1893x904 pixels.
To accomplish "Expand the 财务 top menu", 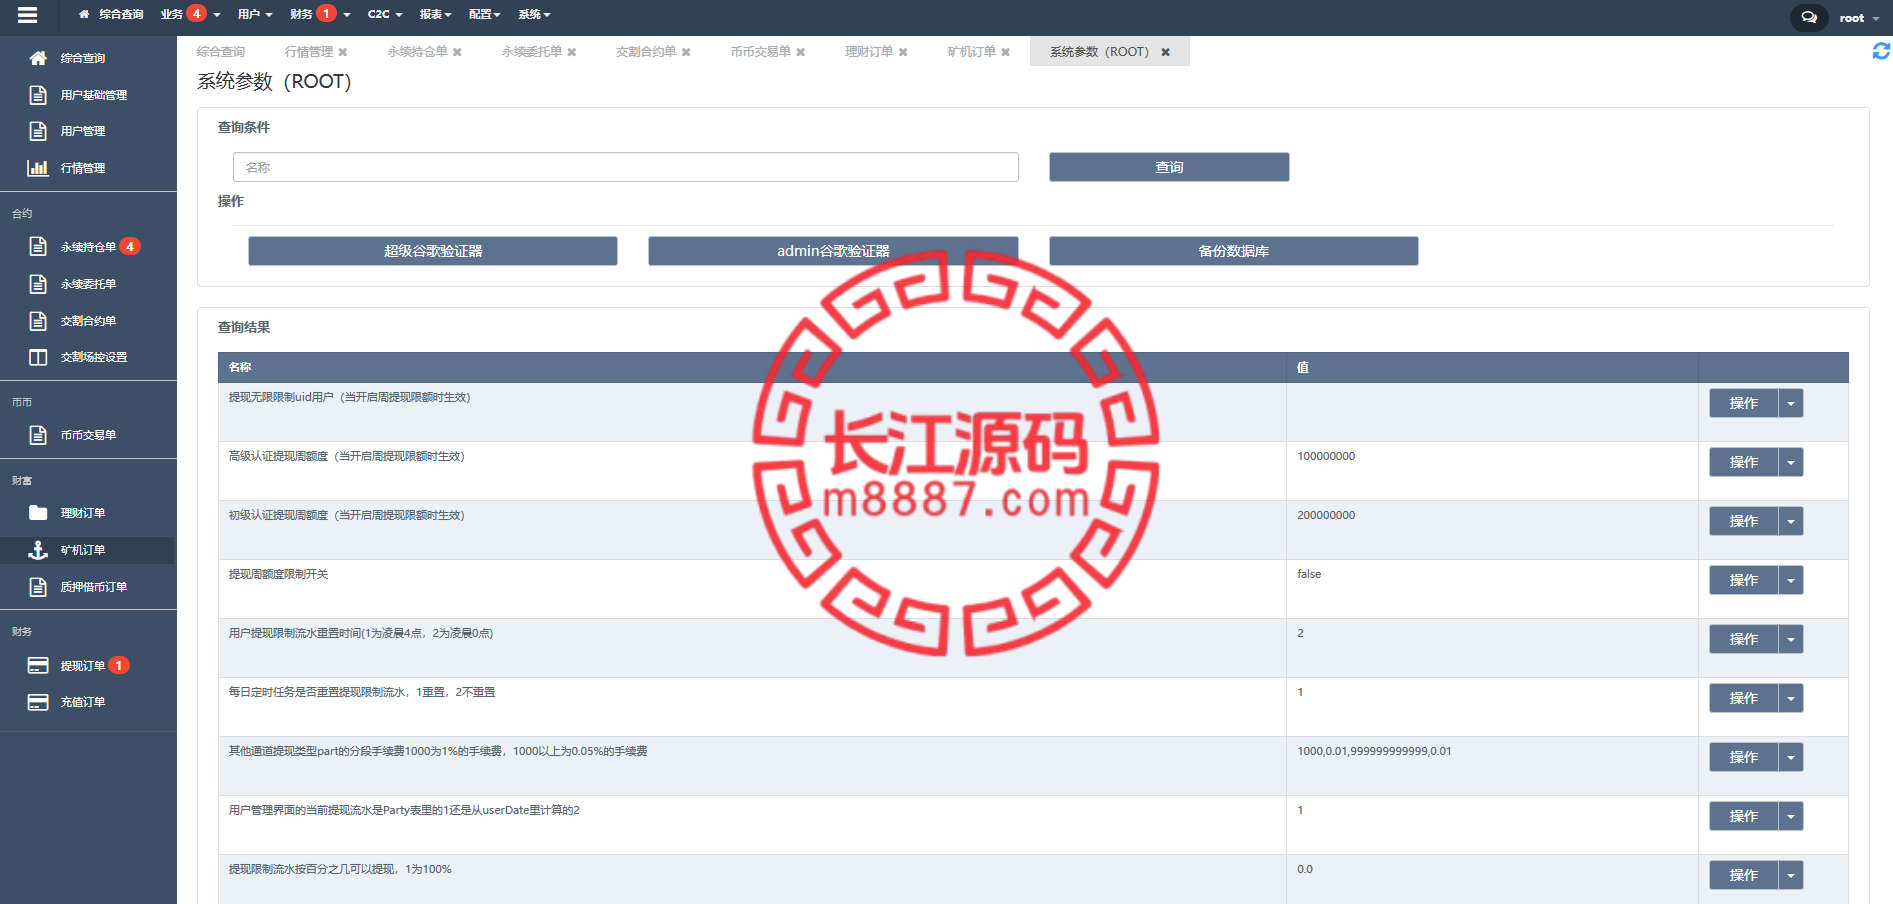I will point(320,14).
